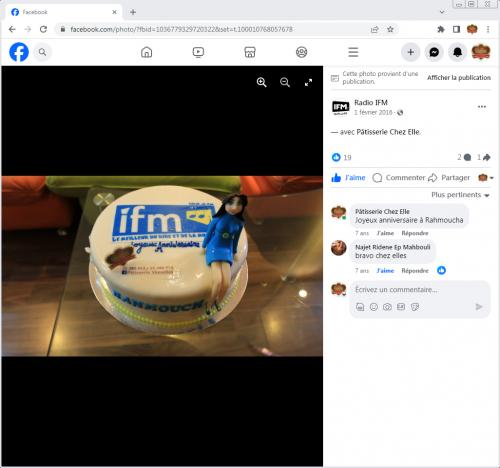Click the Commenter button
This screenshot has width=500, height=468.
pyautogui.click(x=399, y=178)
